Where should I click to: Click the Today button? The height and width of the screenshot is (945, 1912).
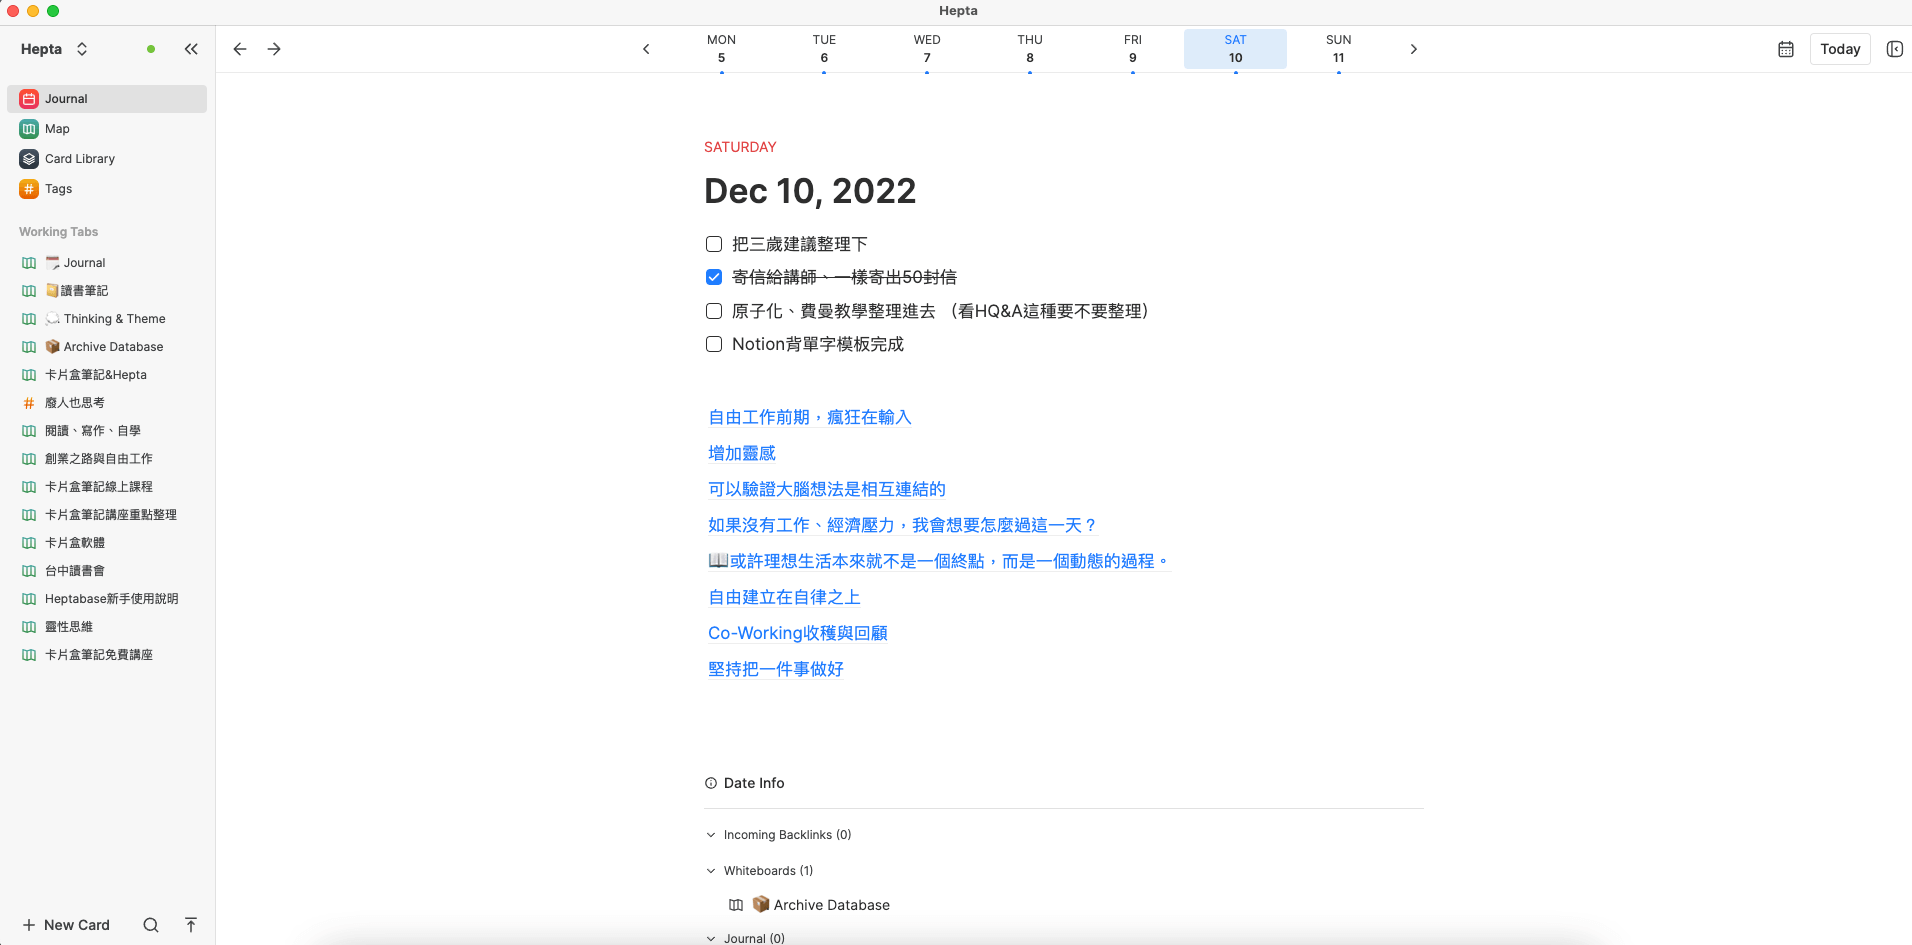[1840, 48]
